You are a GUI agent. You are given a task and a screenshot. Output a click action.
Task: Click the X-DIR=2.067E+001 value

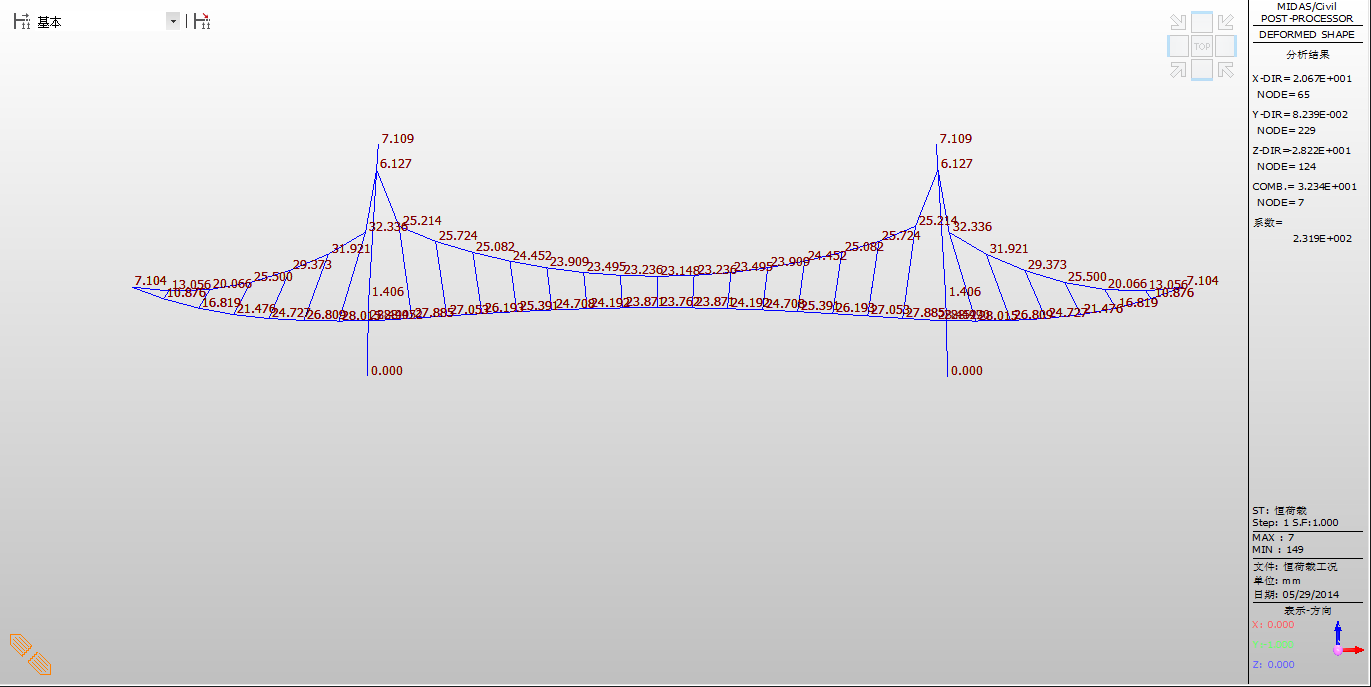(1301, 78)
